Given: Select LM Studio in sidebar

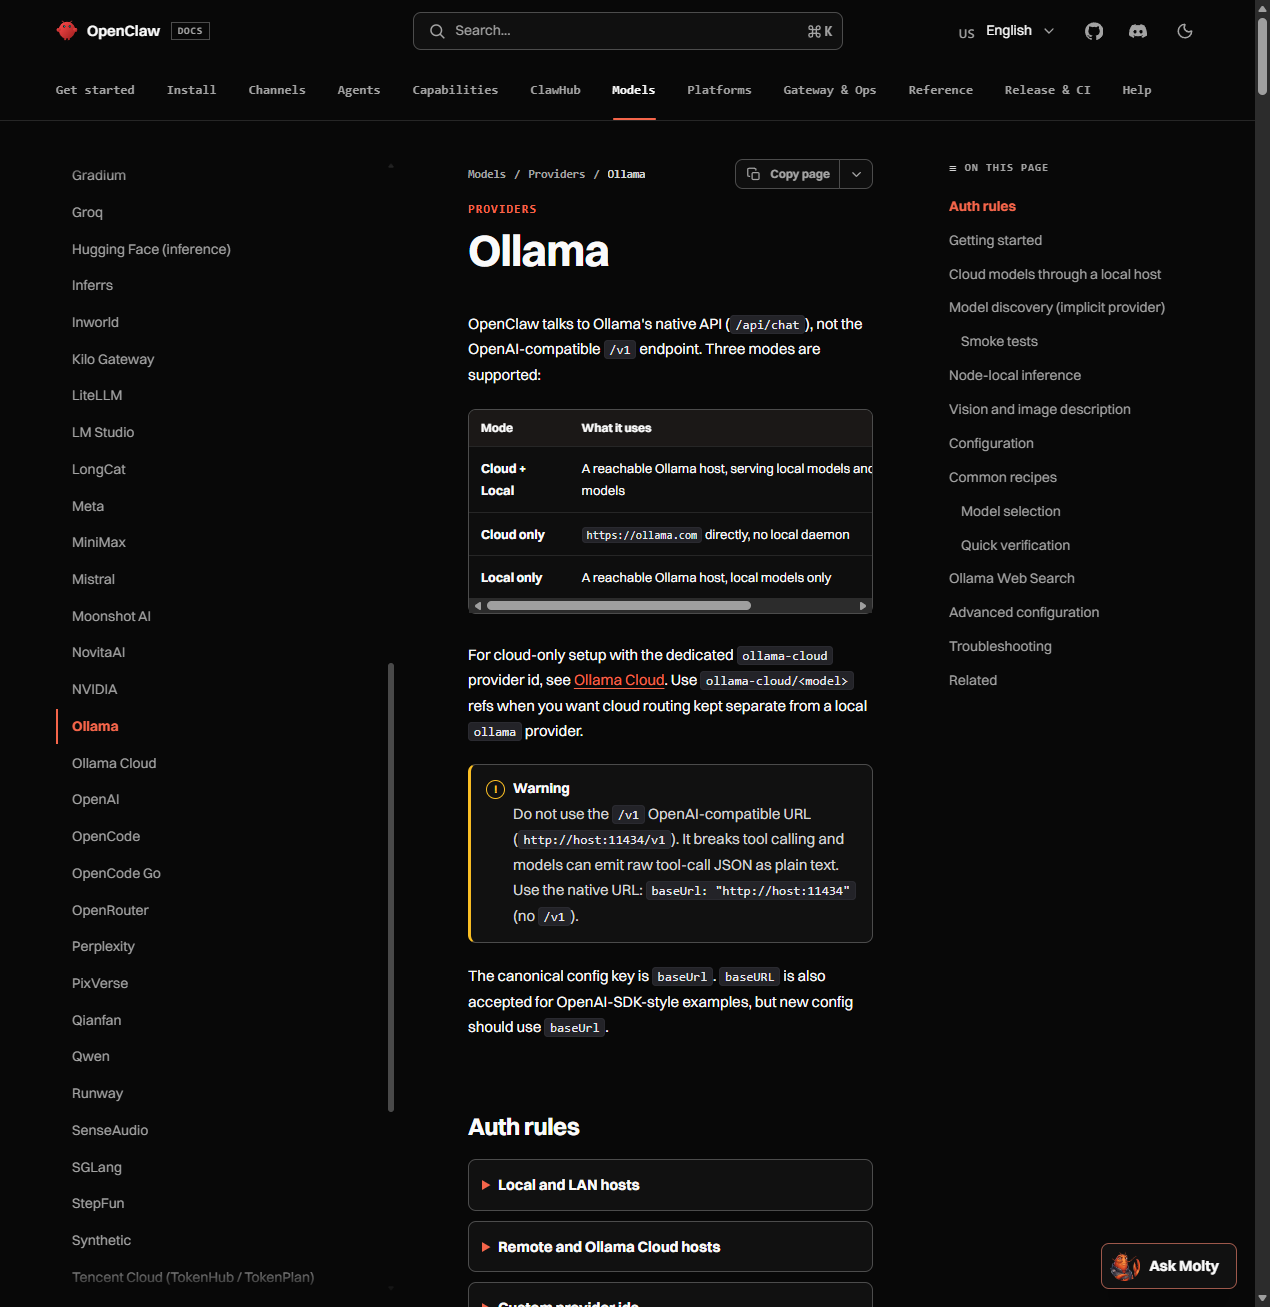Looking at the screenshot, I should click(103, 432).
